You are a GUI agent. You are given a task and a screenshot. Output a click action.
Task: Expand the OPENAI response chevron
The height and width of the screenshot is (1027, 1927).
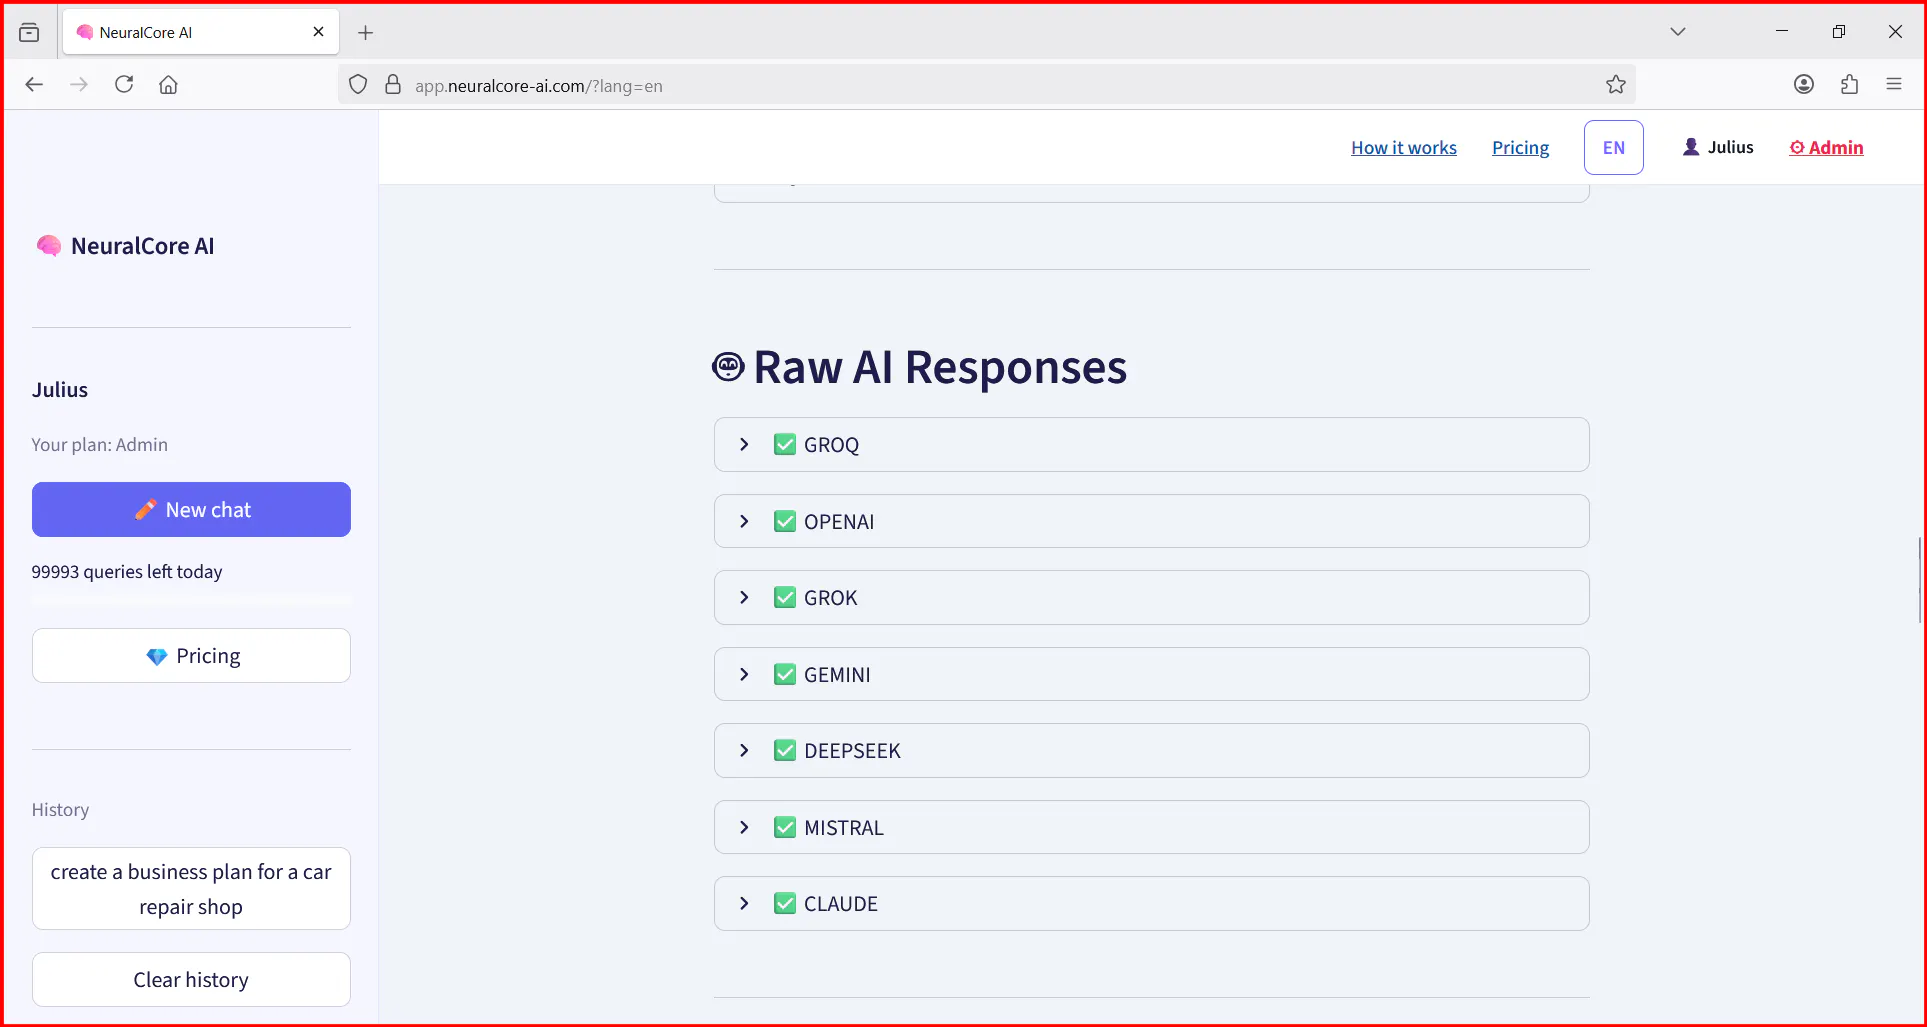(744, 522)
